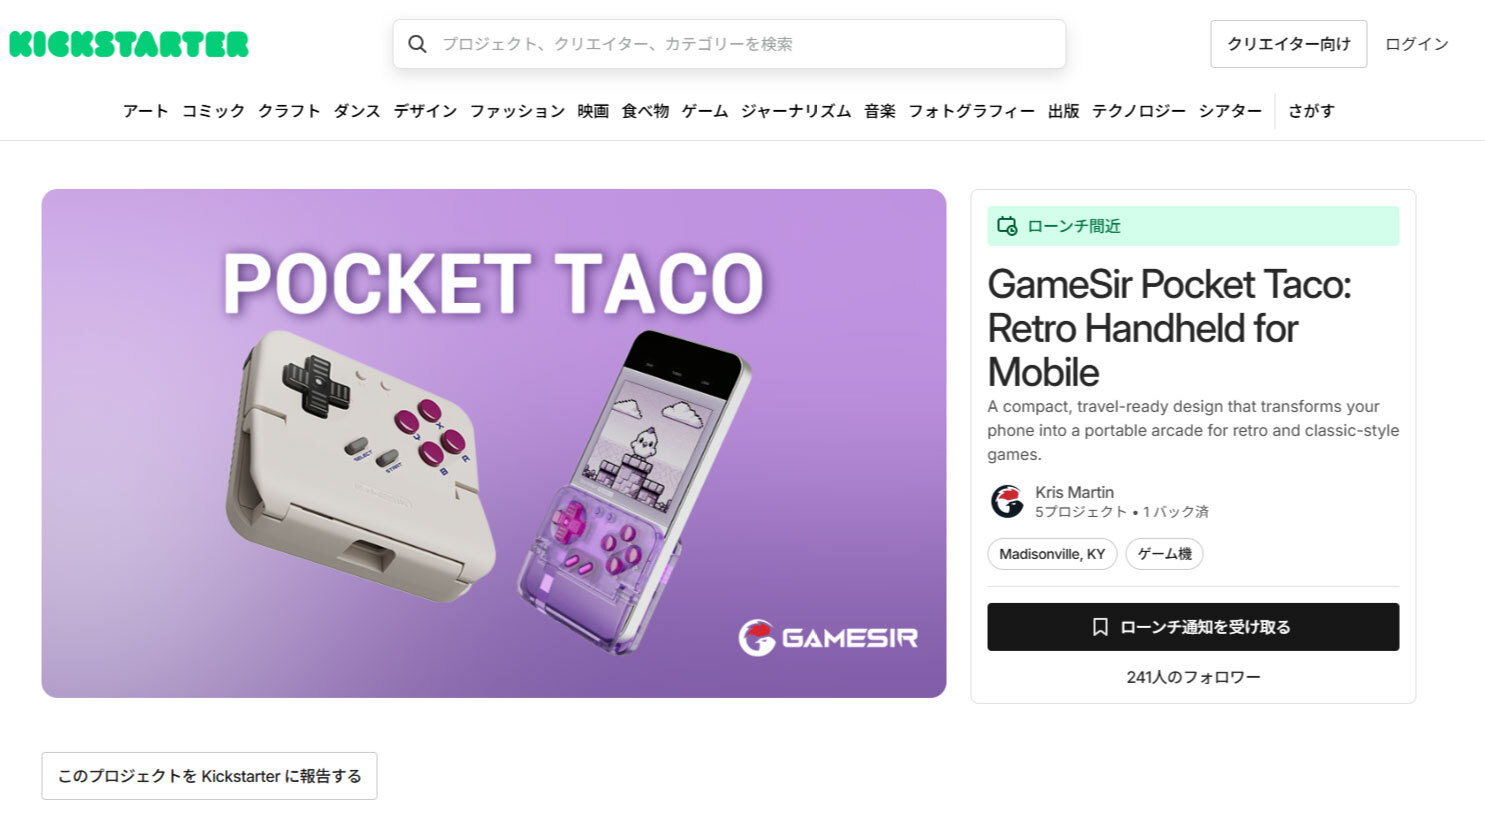Click Kris Martin's creator avatar

(1007, 501)
